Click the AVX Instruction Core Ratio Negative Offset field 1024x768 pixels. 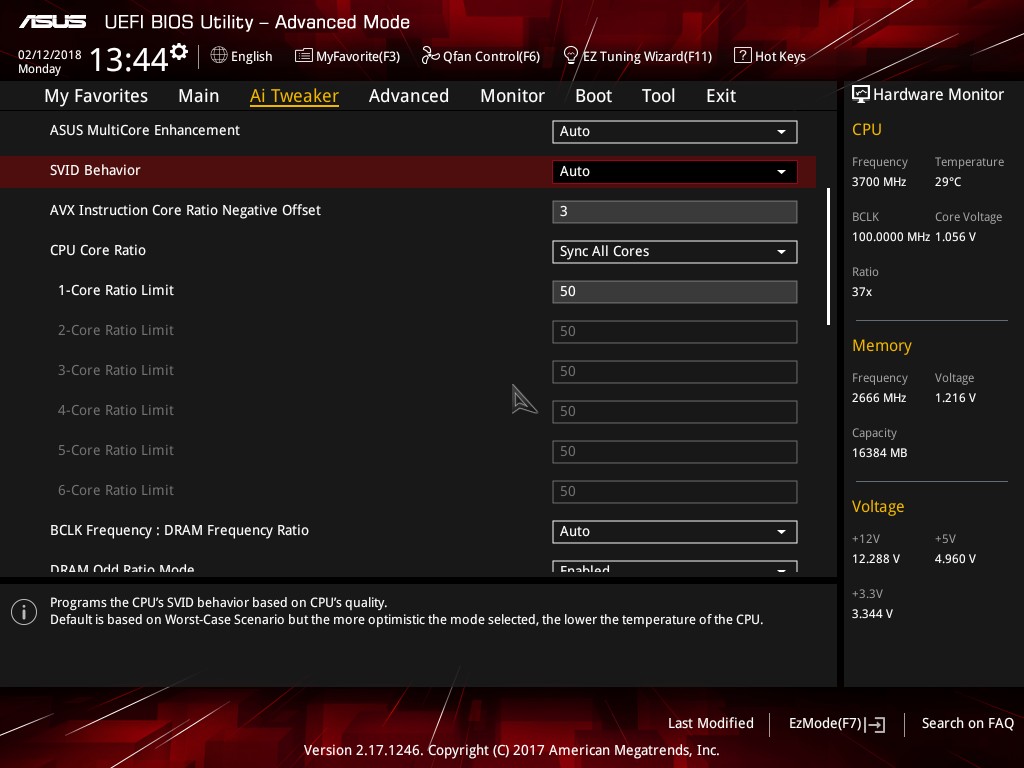point(675,212)
